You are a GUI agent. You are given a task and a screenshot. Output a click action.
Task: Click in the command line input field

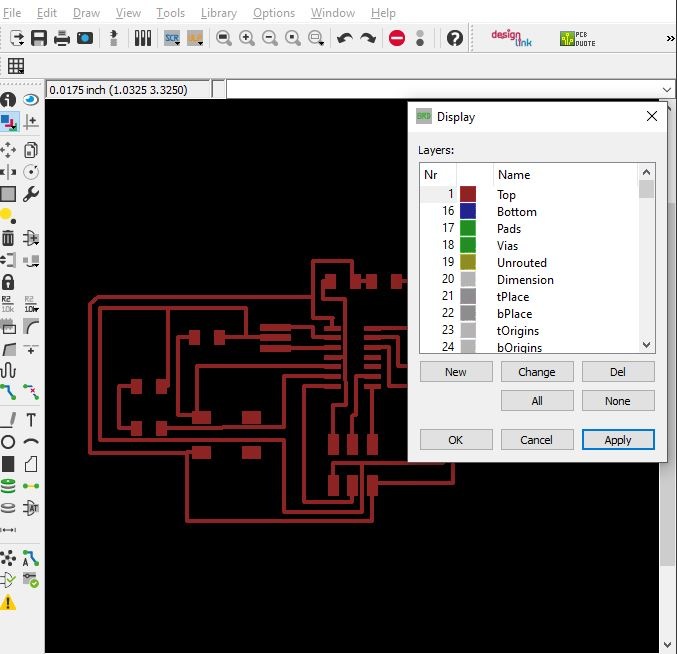[x=444, y=90]
